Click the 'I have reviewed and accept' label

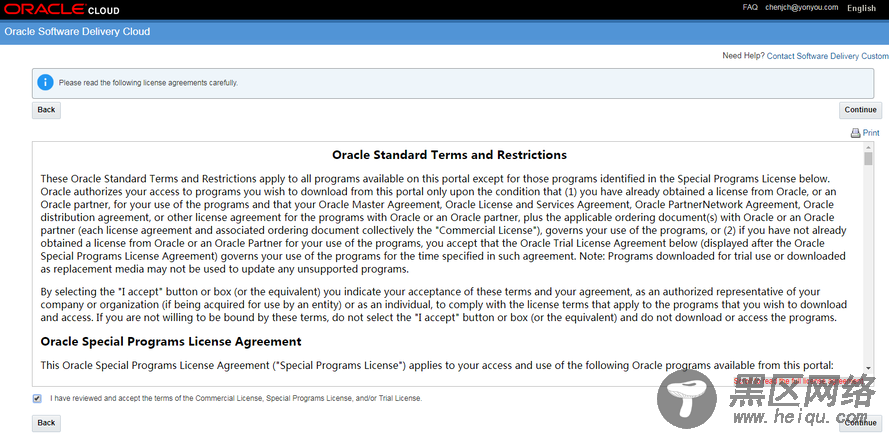point(236,399)
